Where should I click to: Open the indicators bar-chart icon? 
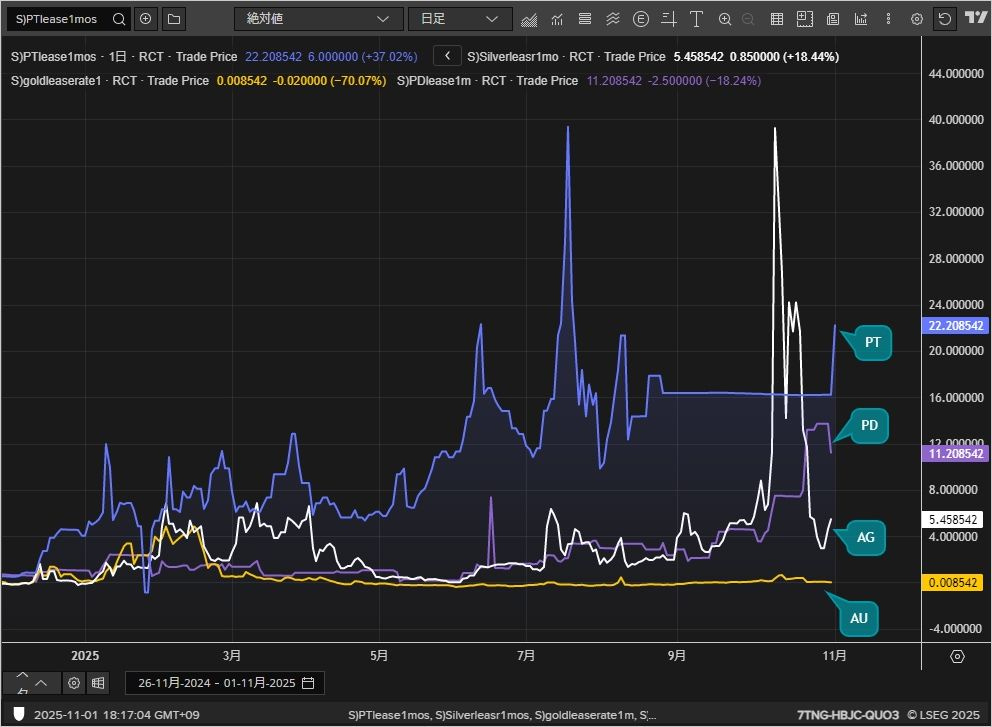coord(557,20)
